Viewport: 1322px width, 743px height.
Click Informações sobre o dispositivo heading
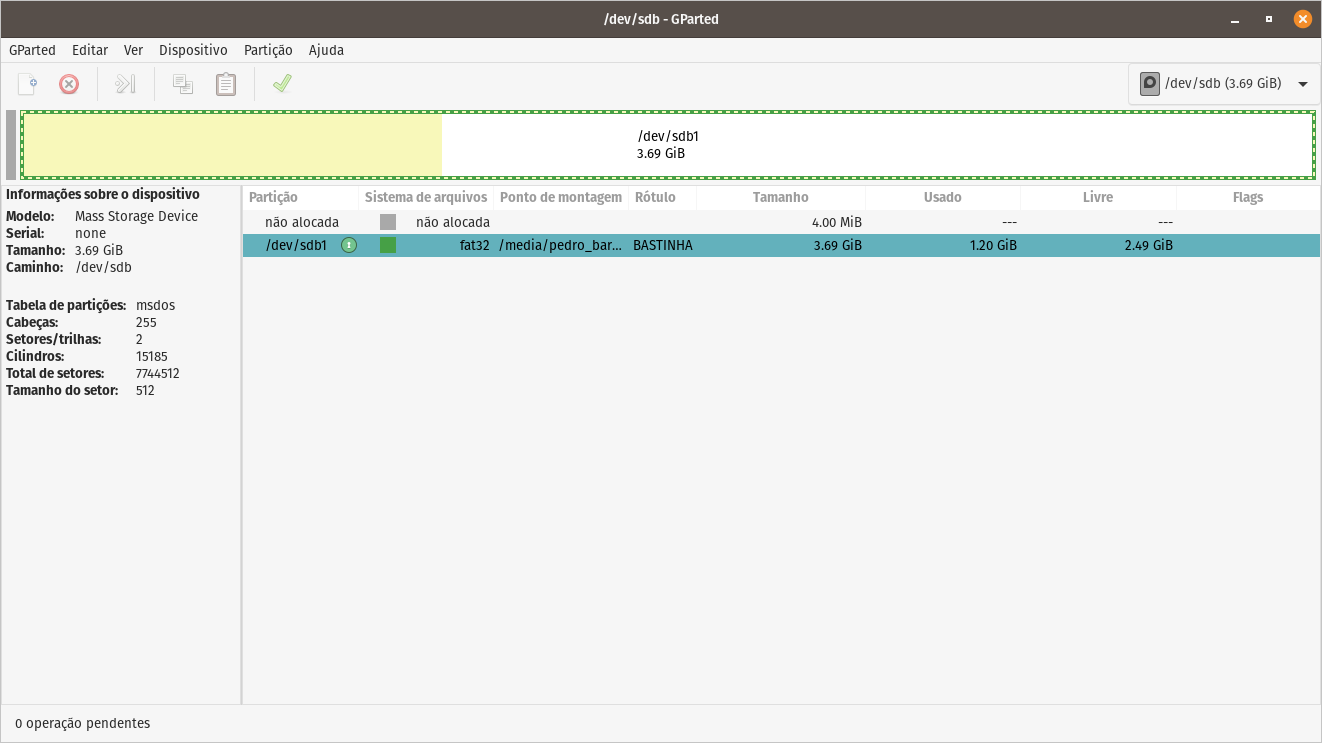coord(103,194)
